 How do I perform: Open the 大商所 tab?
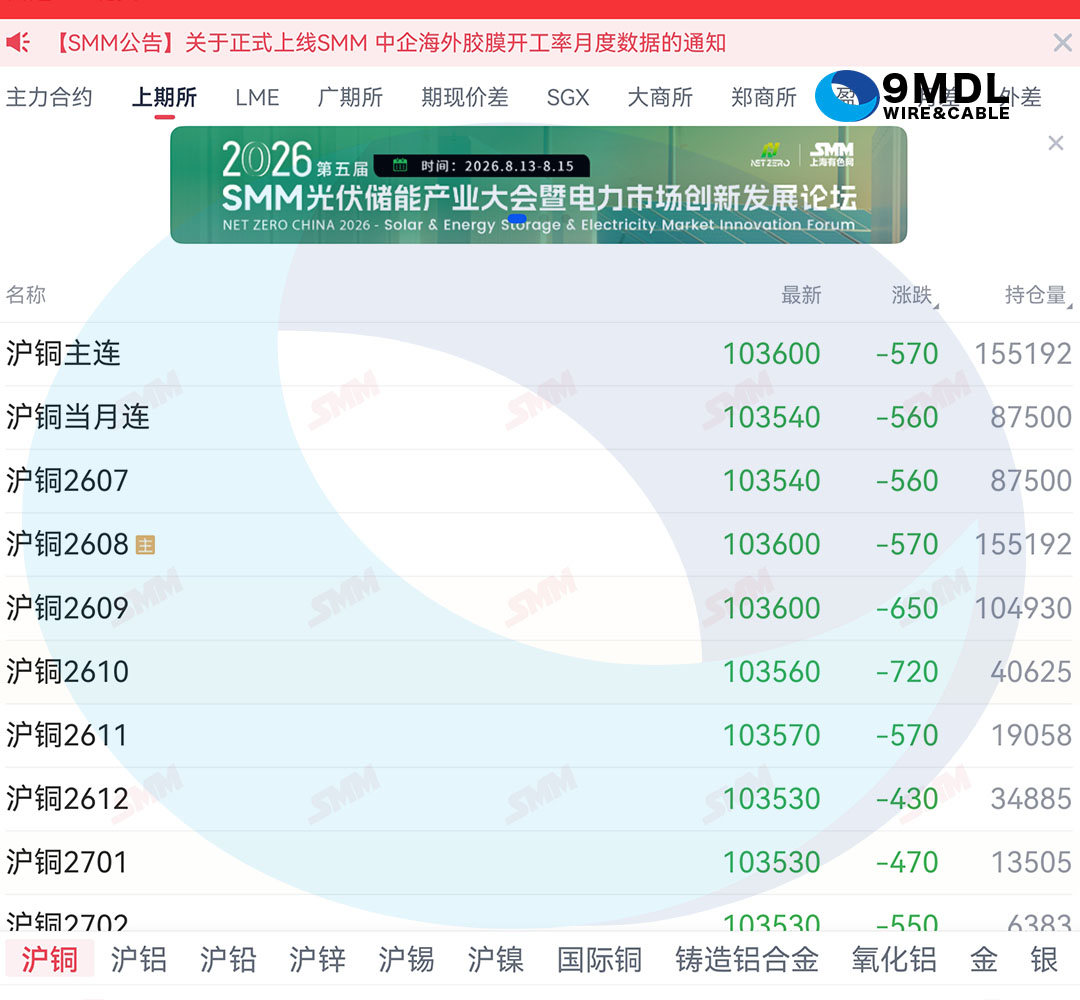pyautogui.click(x=660, y=97)
